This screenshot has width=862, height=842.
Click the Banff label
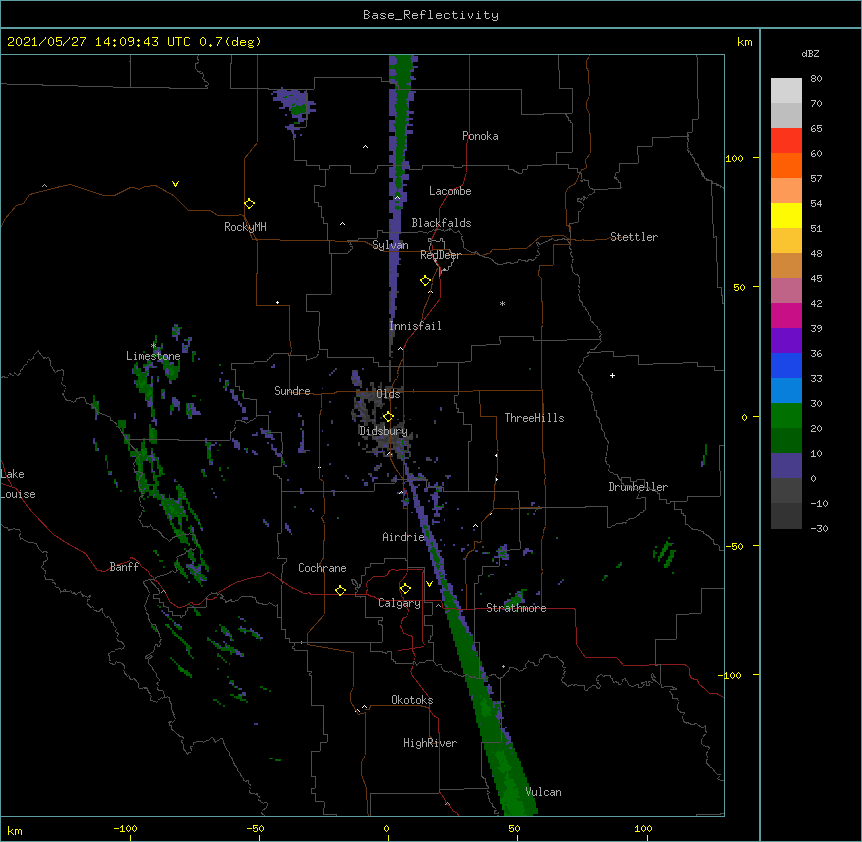[x=124, y=567]
